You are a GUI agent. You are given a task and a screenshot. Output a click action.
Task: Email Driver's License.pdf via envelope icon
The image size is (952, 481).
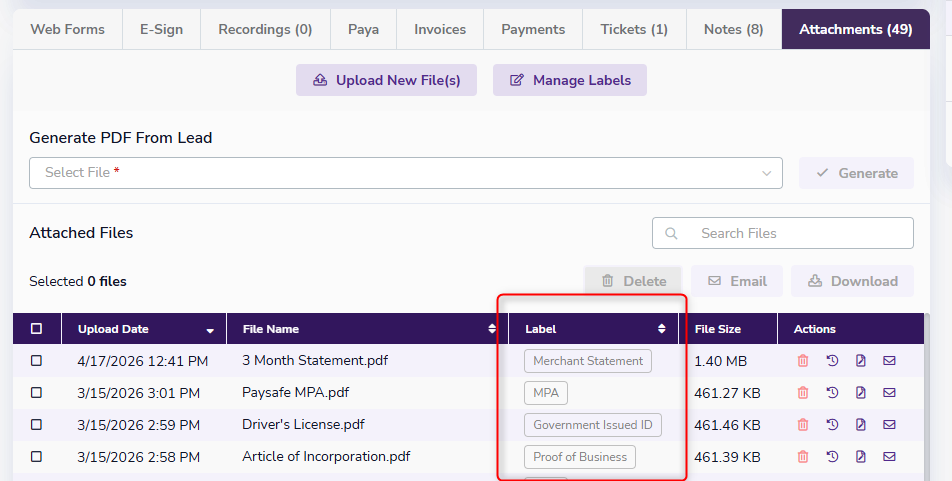click(889, 425)
